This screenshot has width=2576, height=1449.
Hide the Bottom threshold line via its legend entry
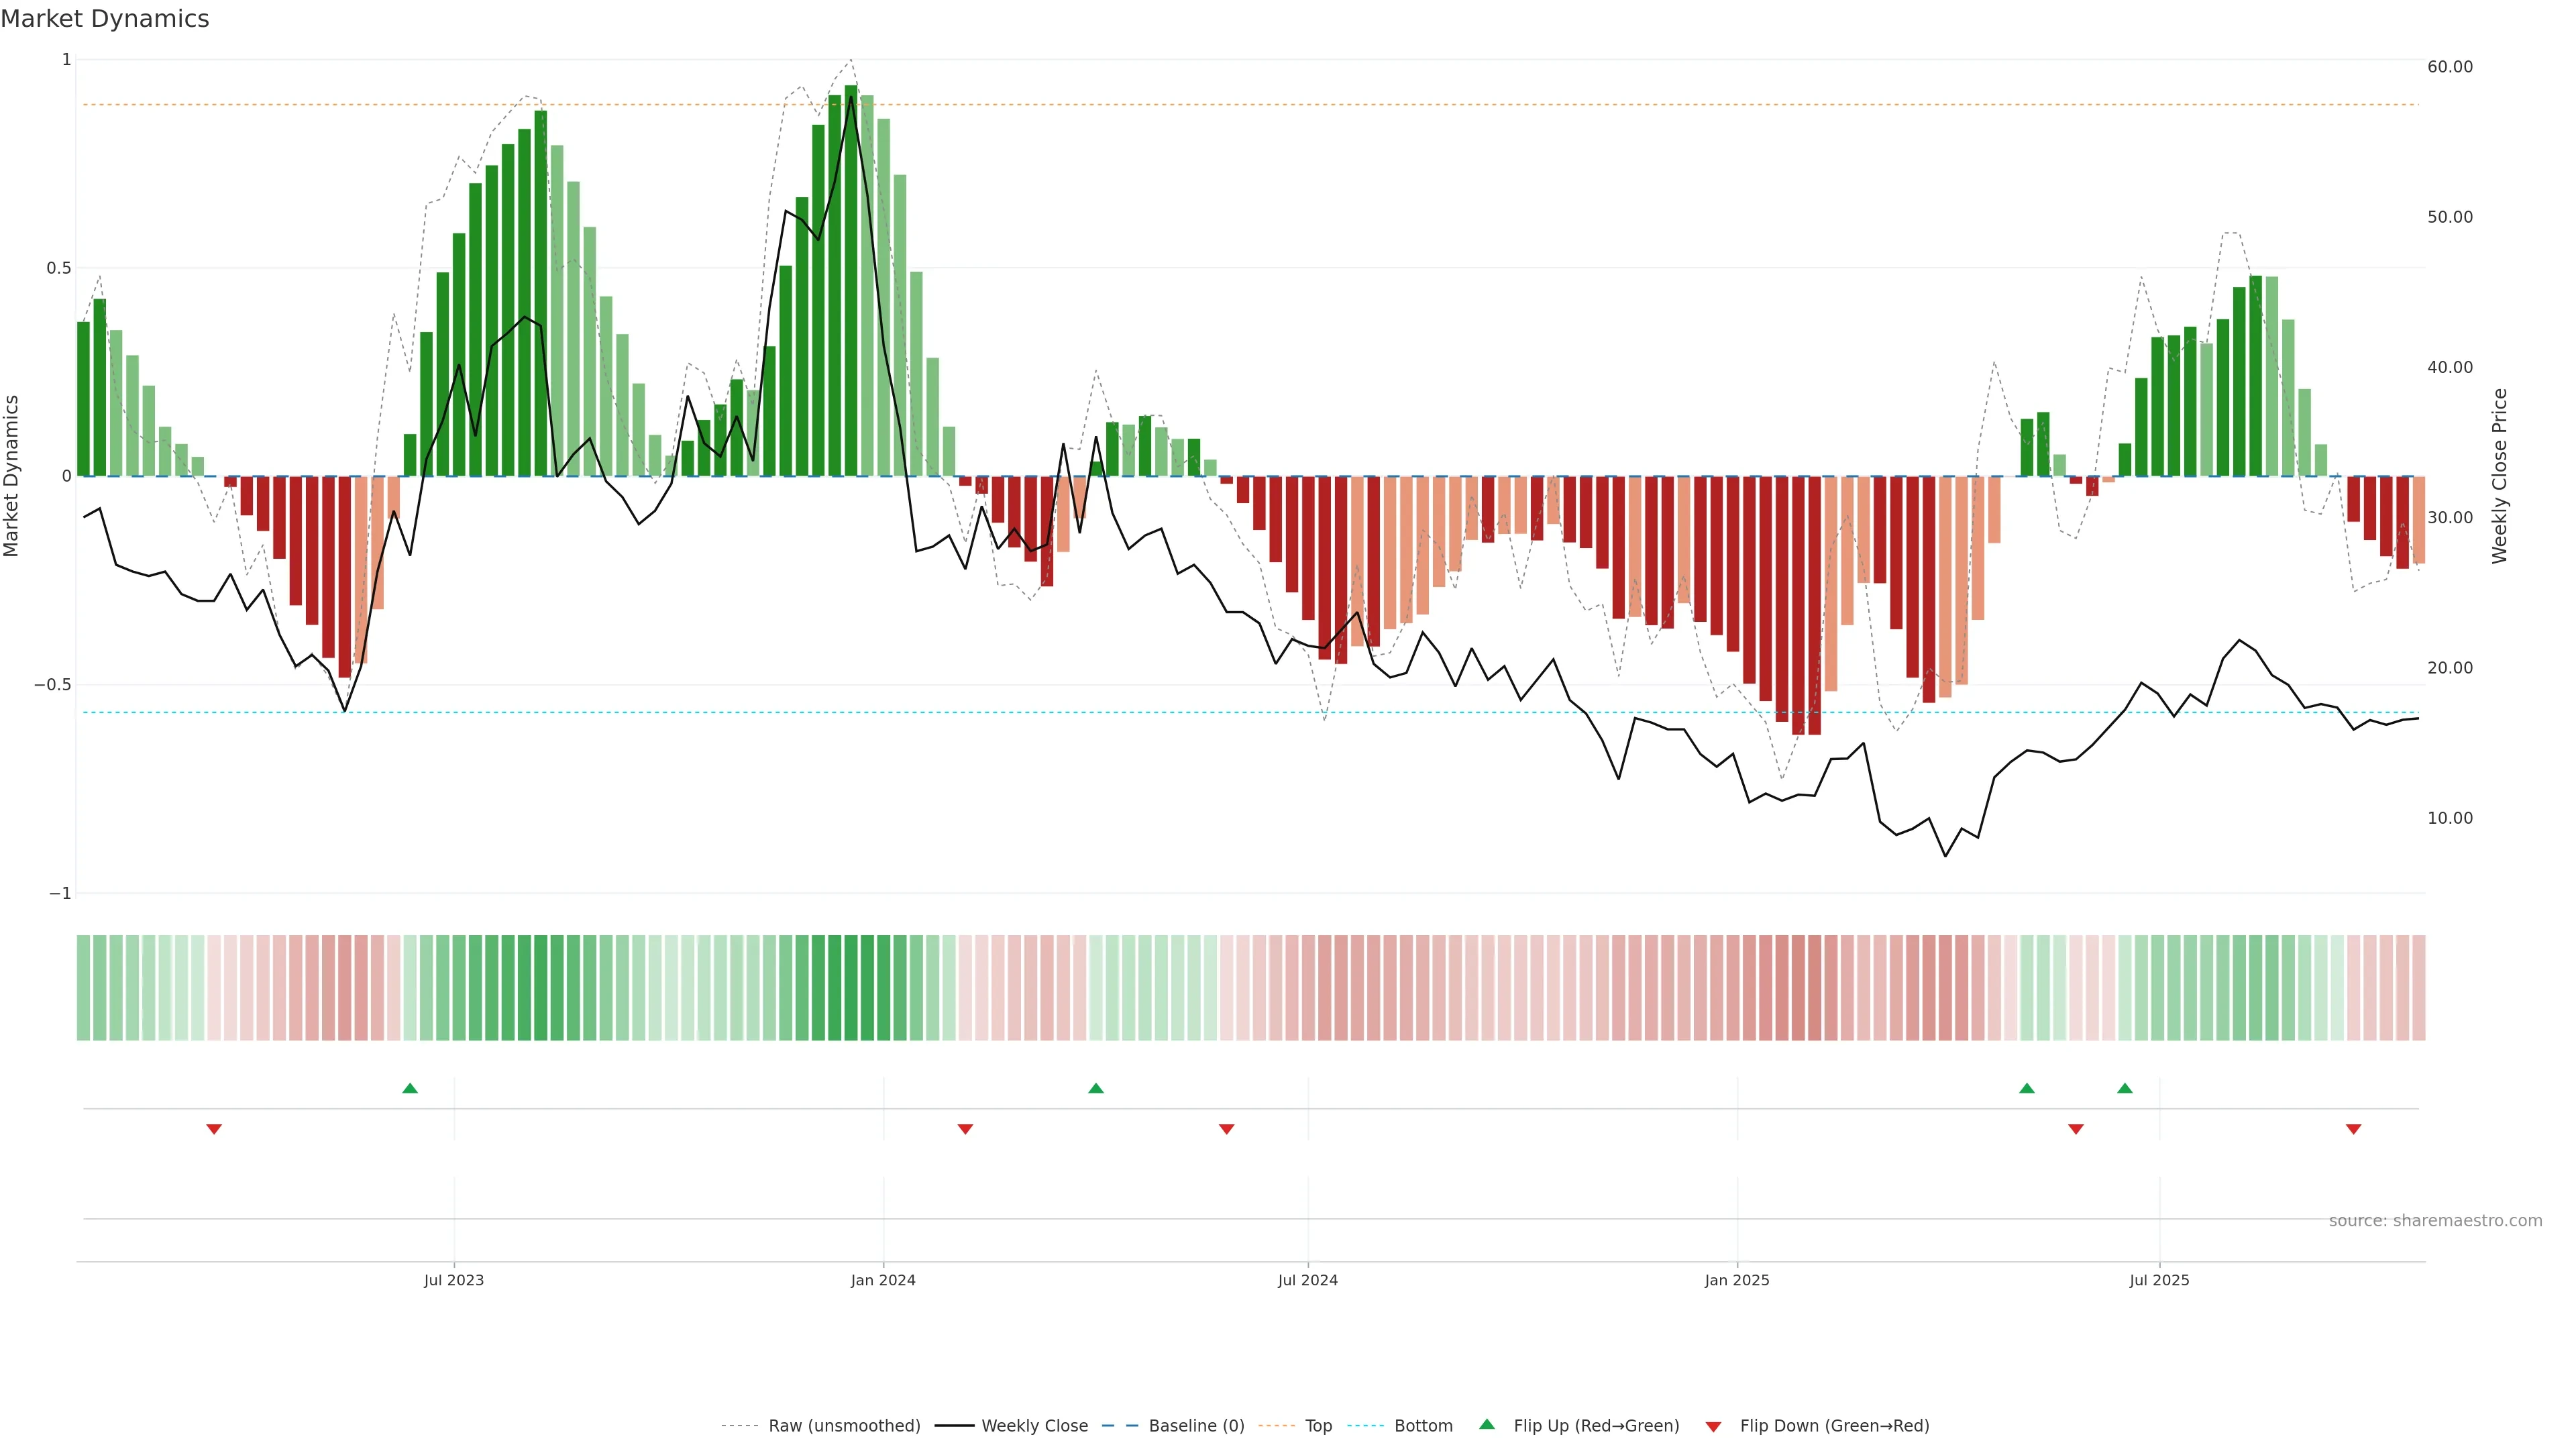(1423, 1426)
